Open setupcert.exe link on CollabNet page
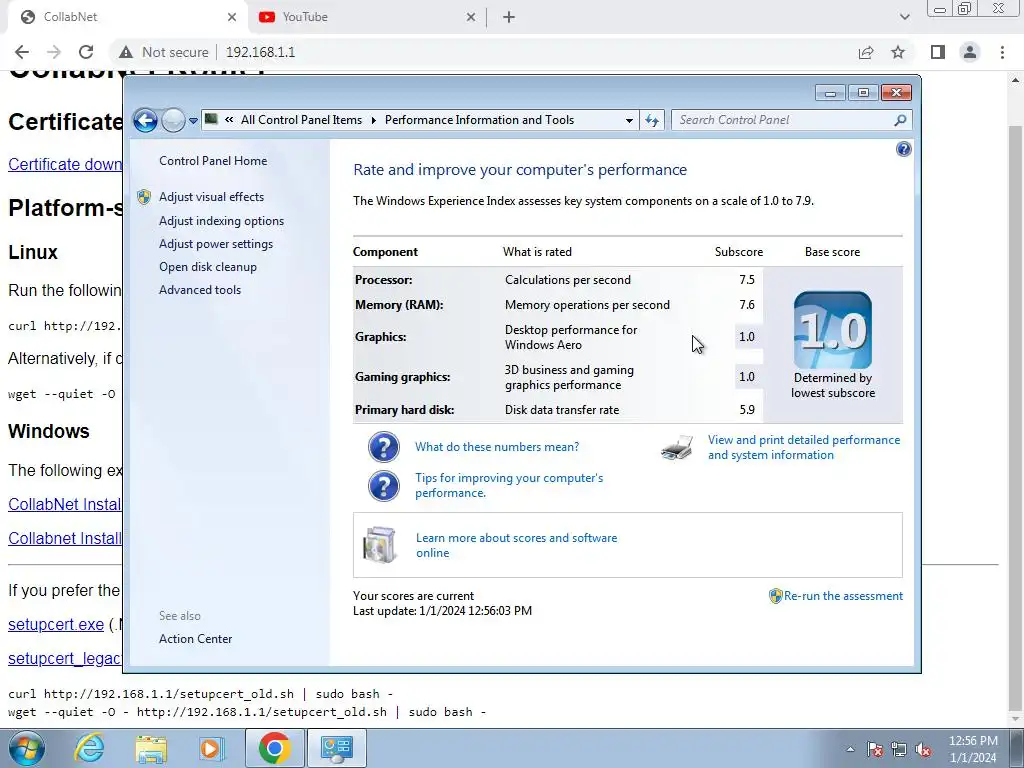The height and width of the screenshot is (768, 1024). pyautogui.click(x=56, y=624)
